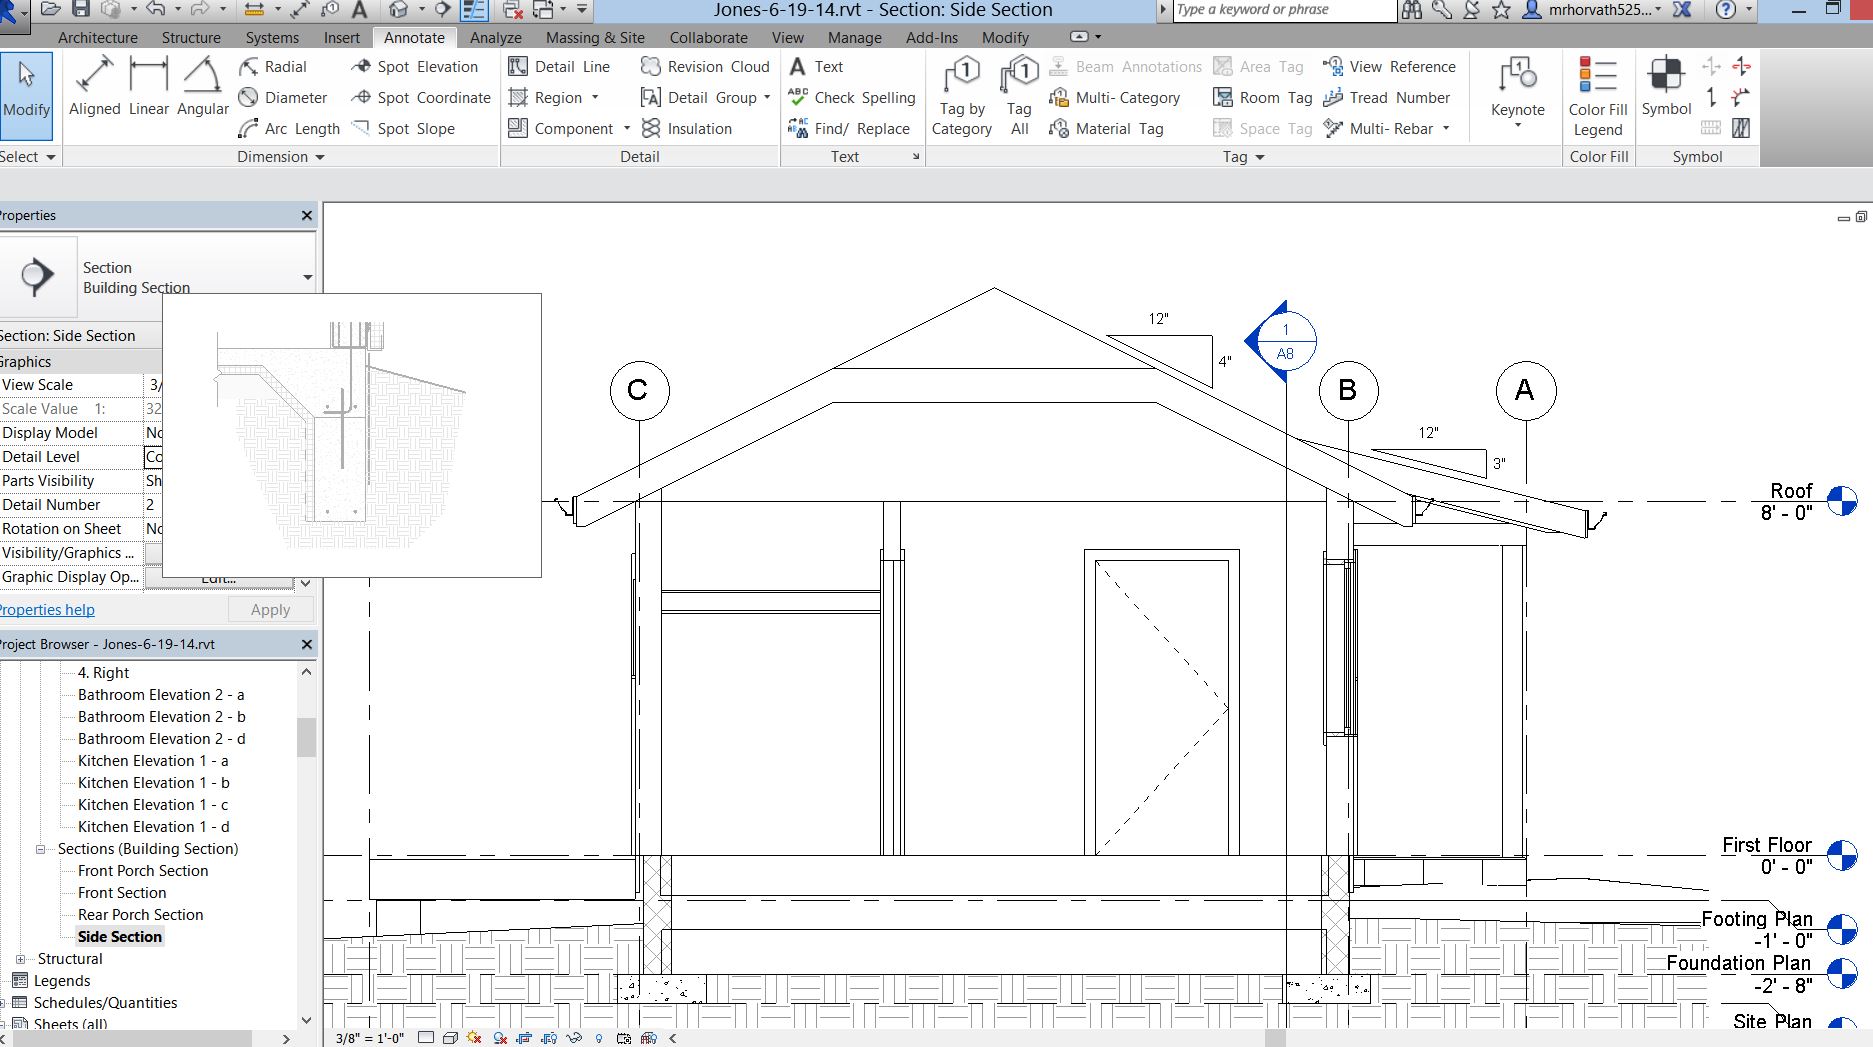Image resolution: width=1873 pixels, height=1047 pixels.
Task: Select the Symbol tool
Action: (1666, 87)
